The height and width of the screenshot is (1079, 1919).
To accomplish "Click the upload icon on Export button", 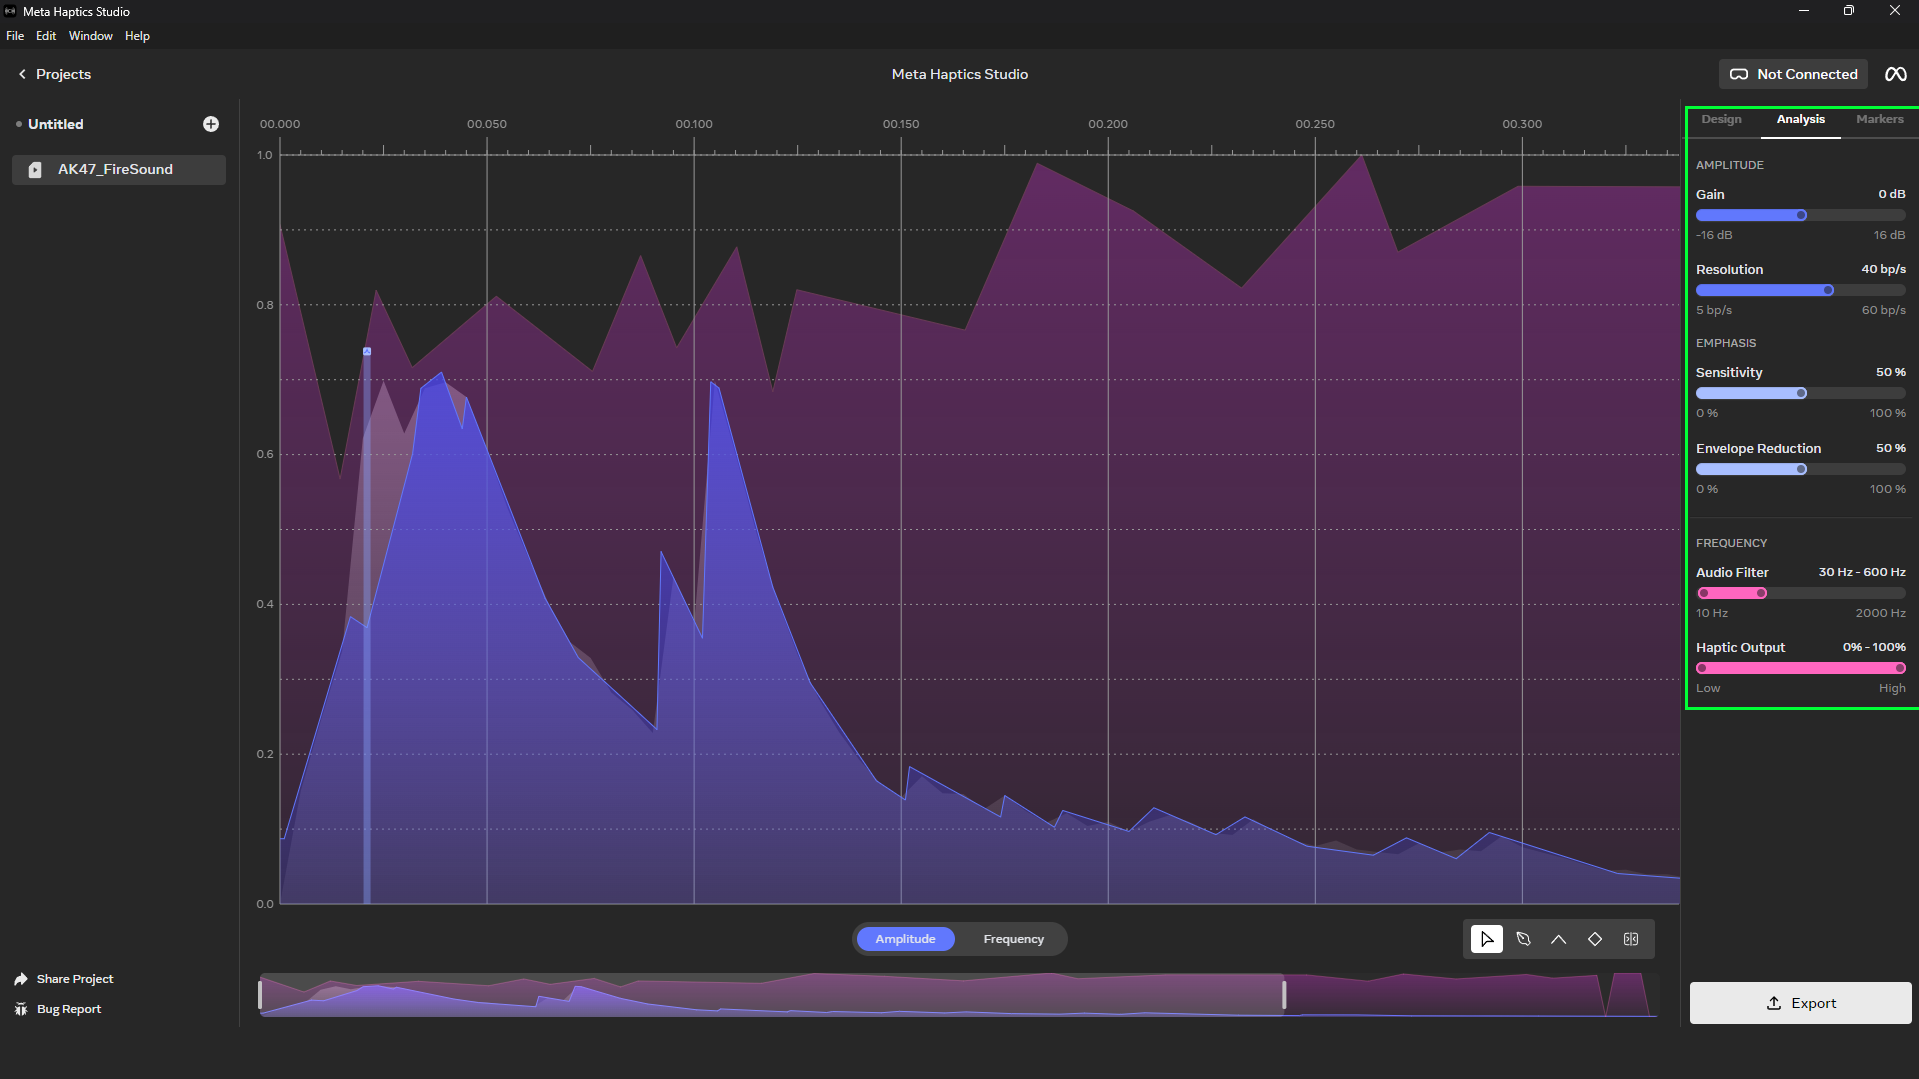I will click(x=1774, y=1003).
